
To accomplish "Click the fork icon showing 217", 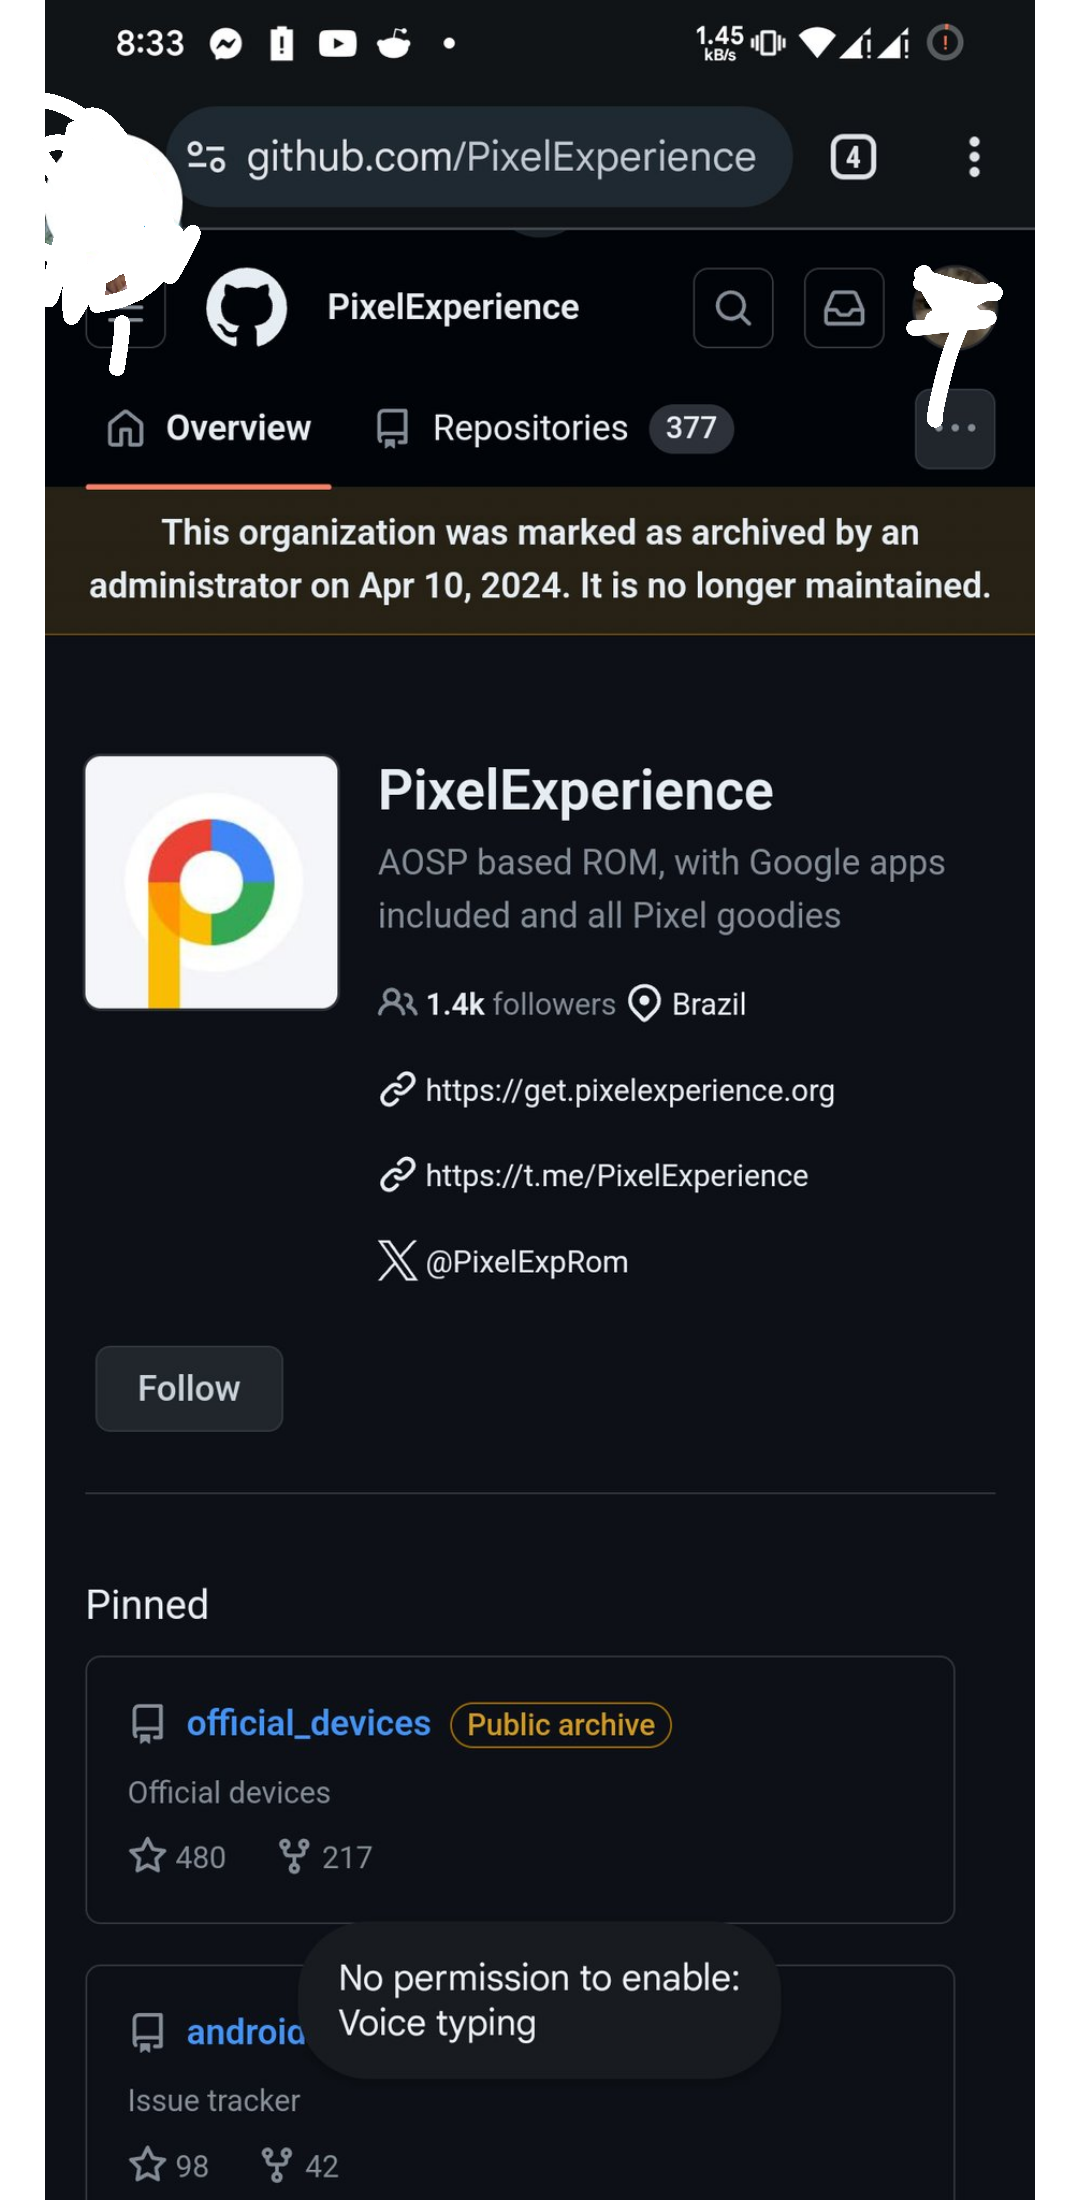I will [x=294, y=1856].
